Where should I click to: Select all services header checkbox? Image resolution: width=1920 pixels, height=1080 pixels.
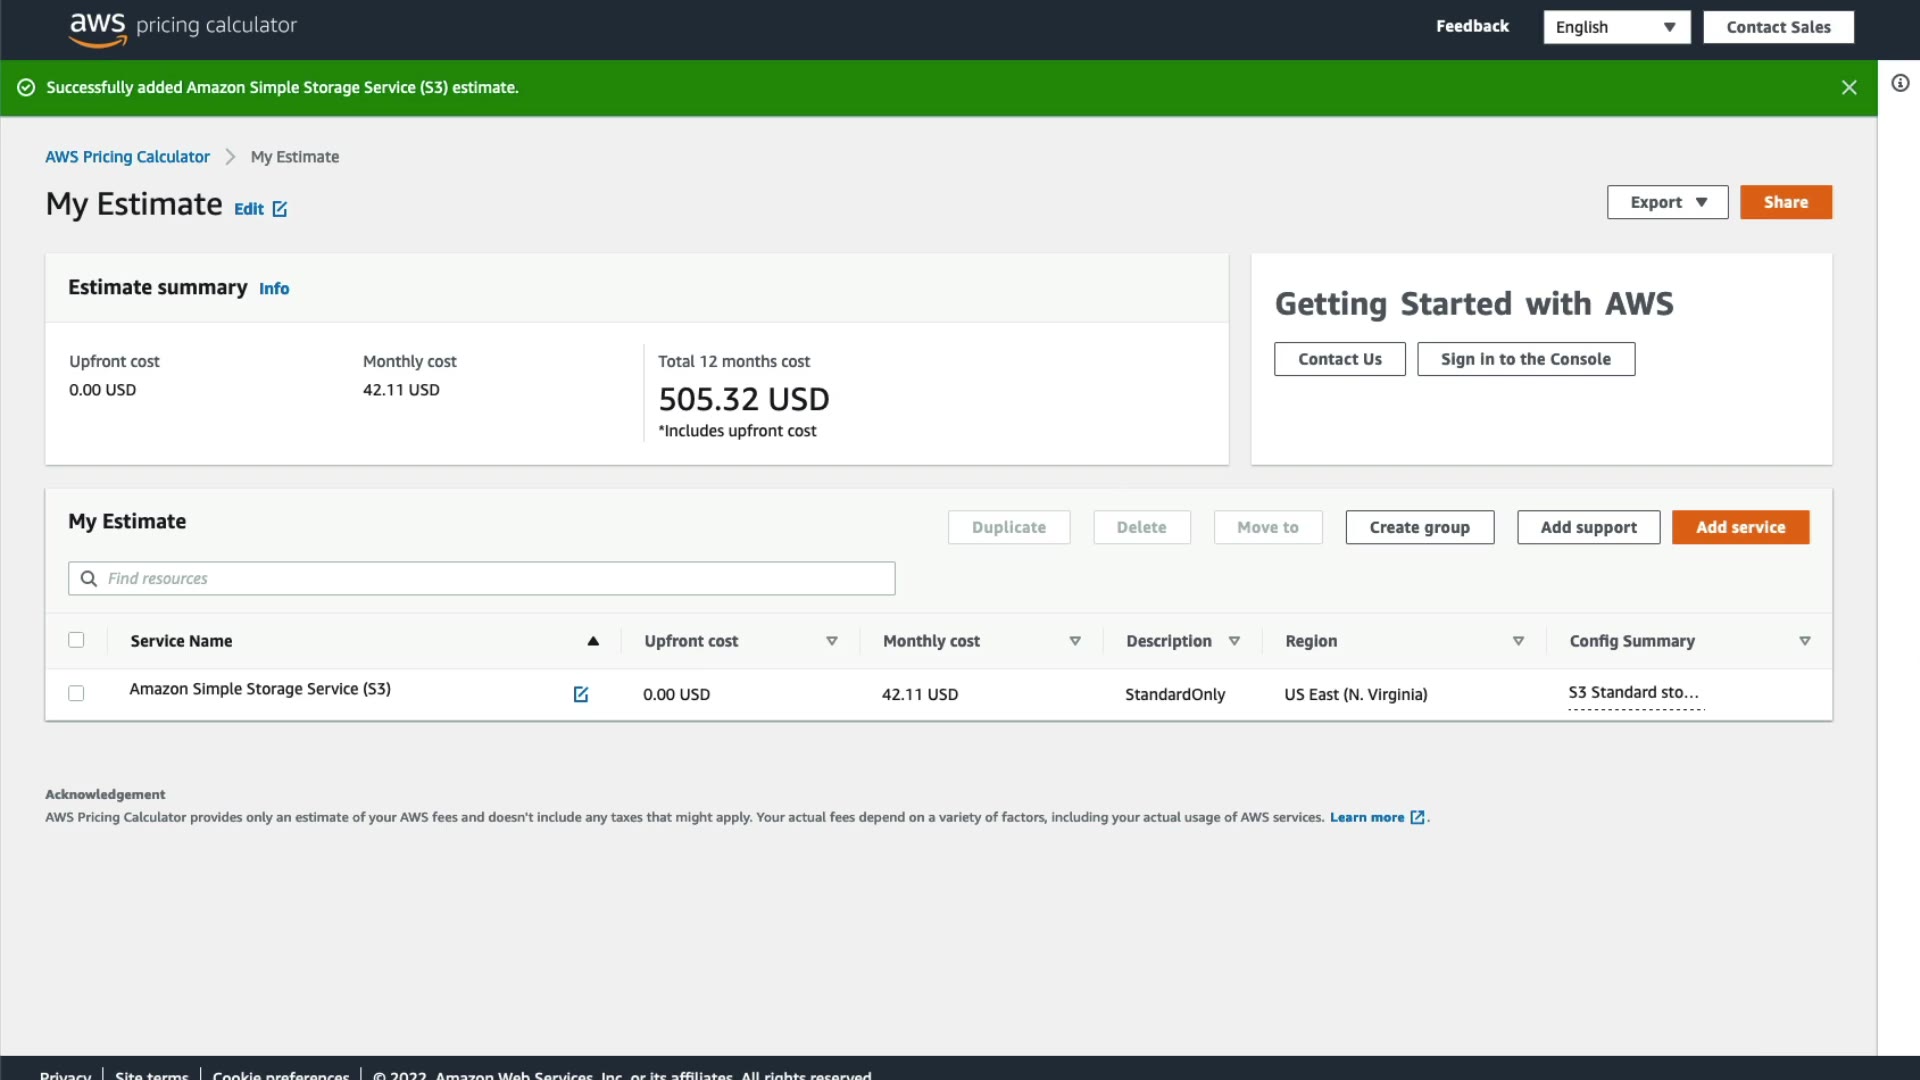[76, 640]
